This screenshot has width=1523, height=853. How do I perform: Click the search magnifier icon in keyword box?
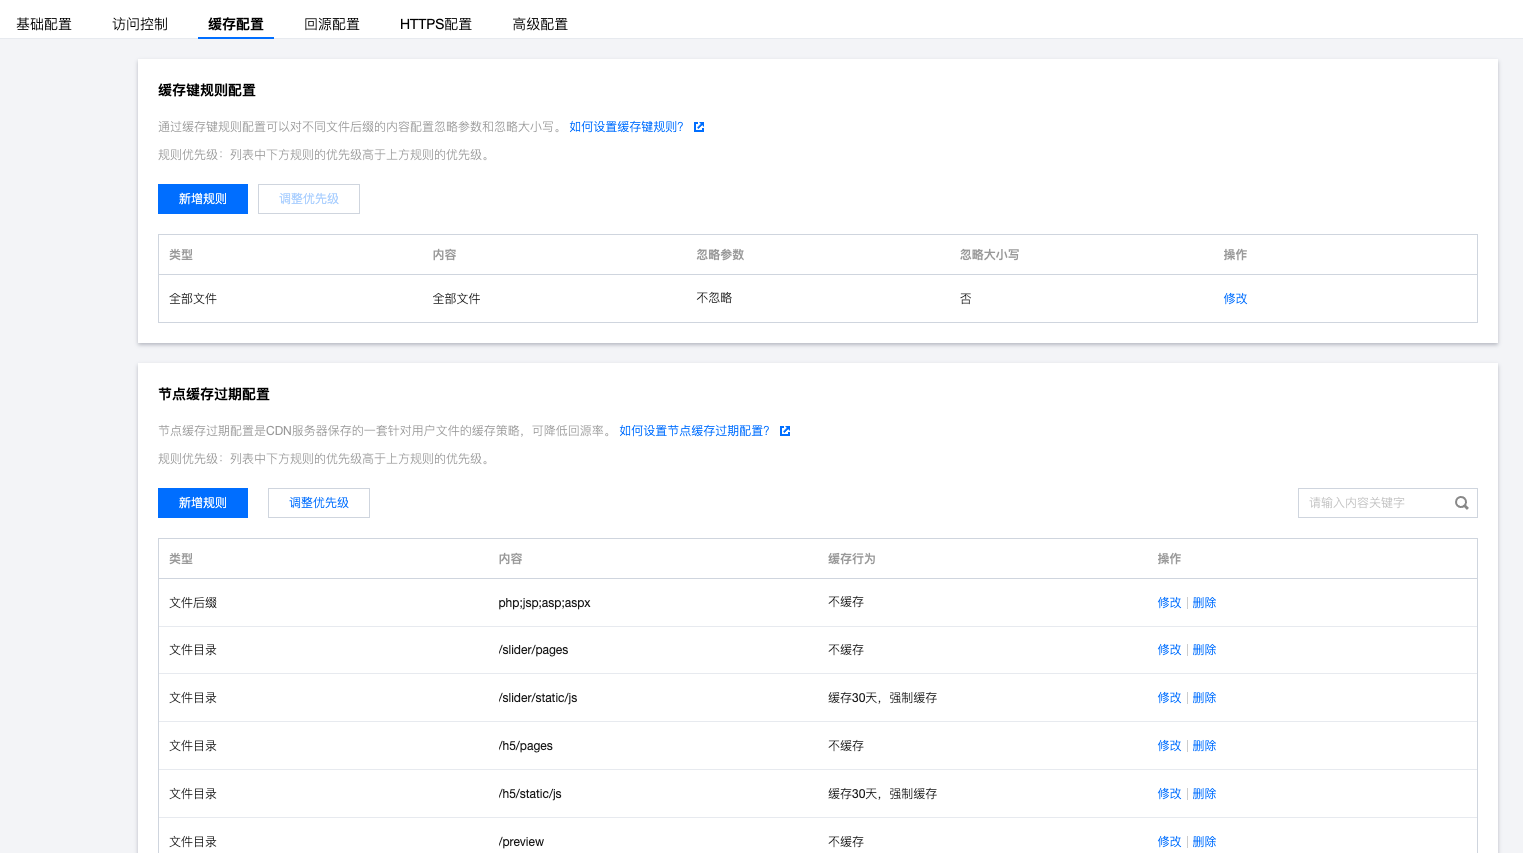click(x=1461, y=503)
